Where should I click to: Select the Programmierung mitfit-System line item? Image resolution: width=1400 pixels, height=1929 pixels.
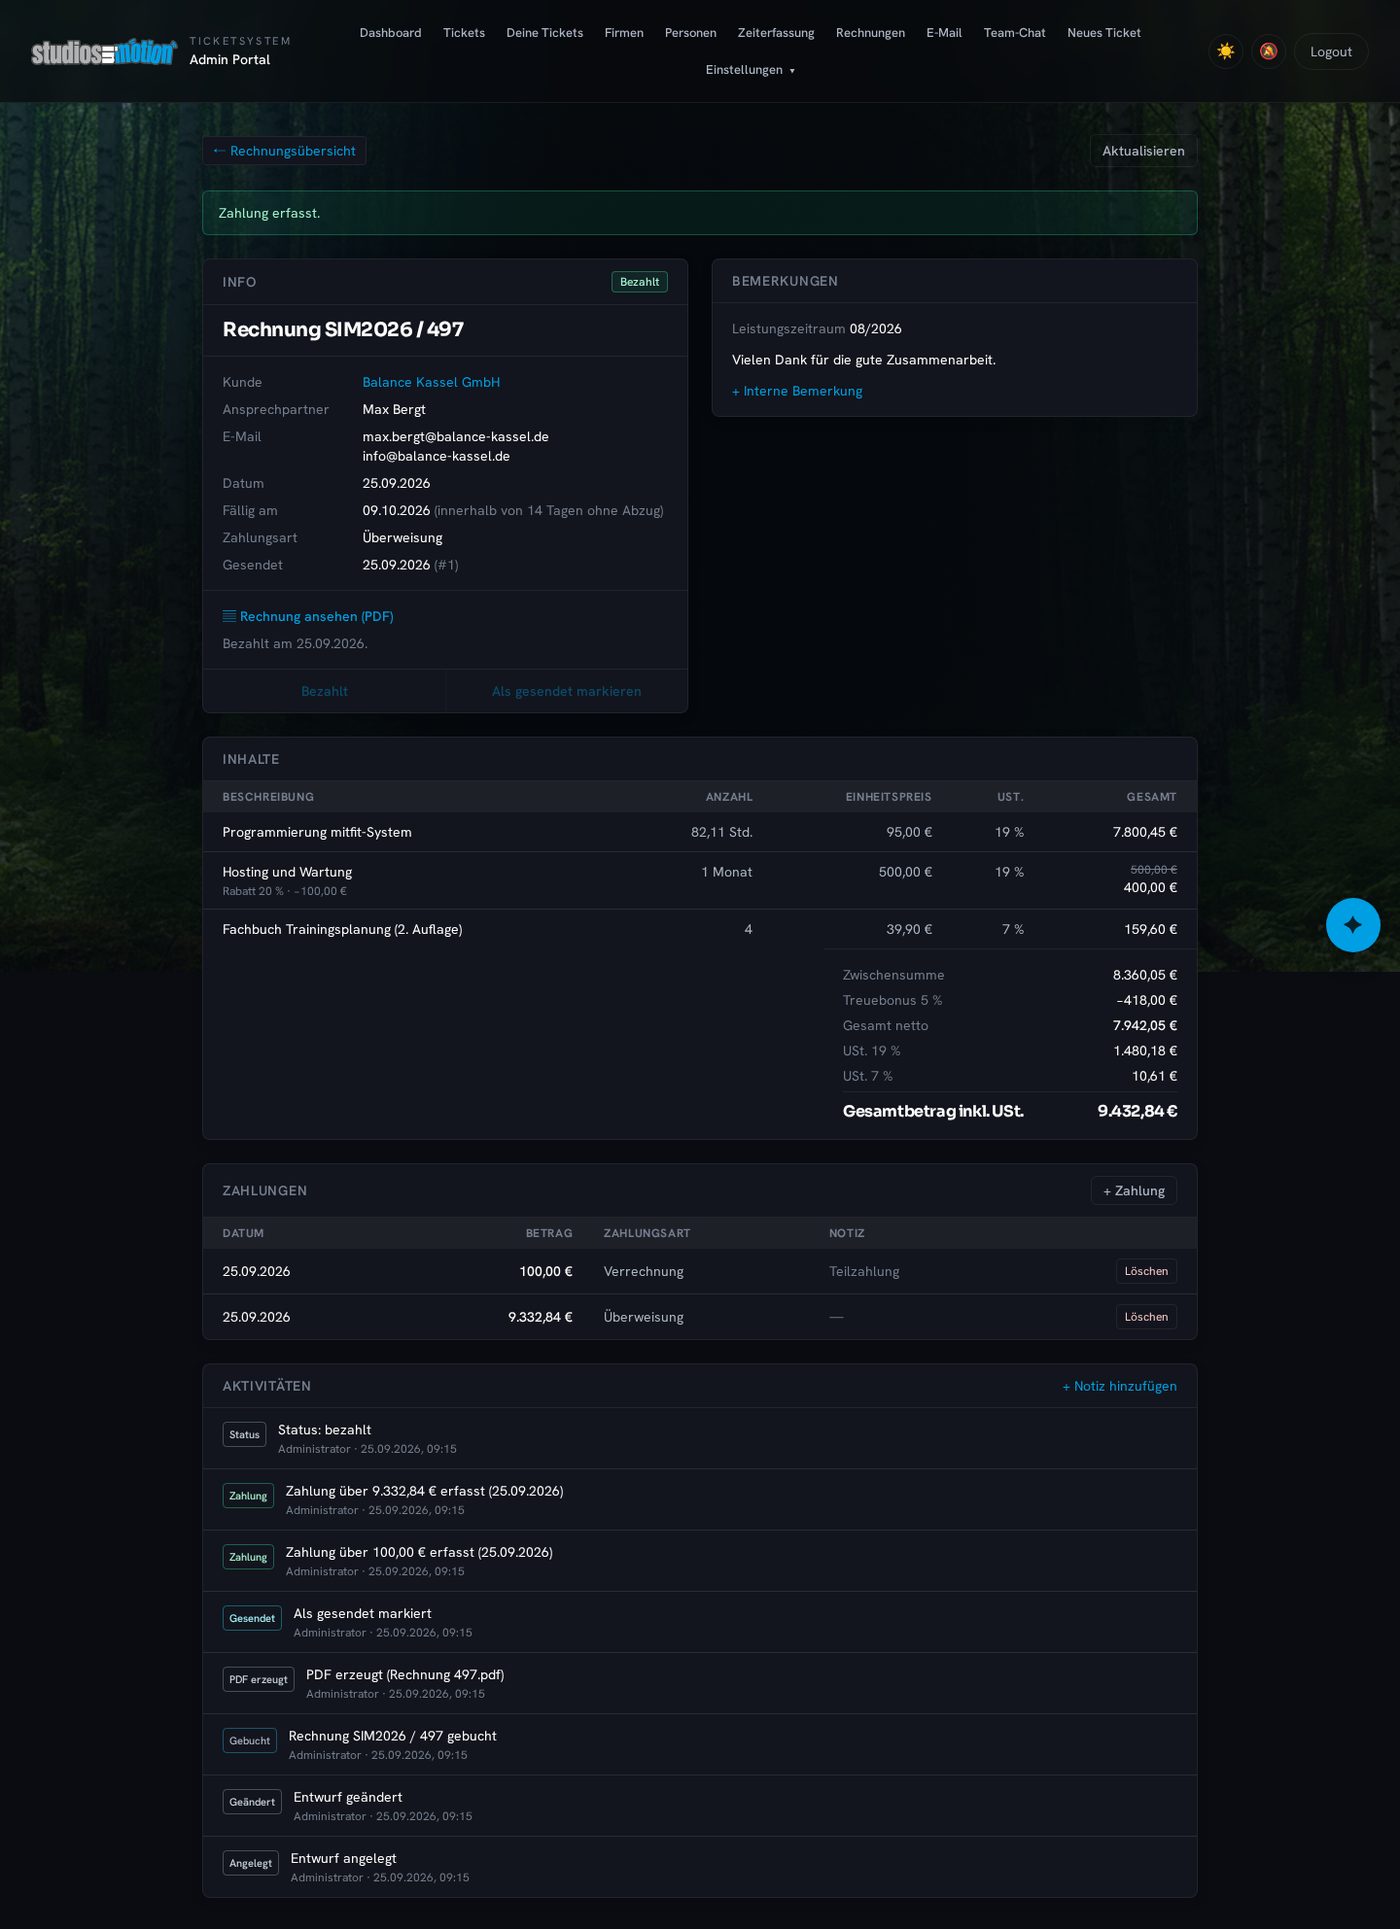(700, 832)
